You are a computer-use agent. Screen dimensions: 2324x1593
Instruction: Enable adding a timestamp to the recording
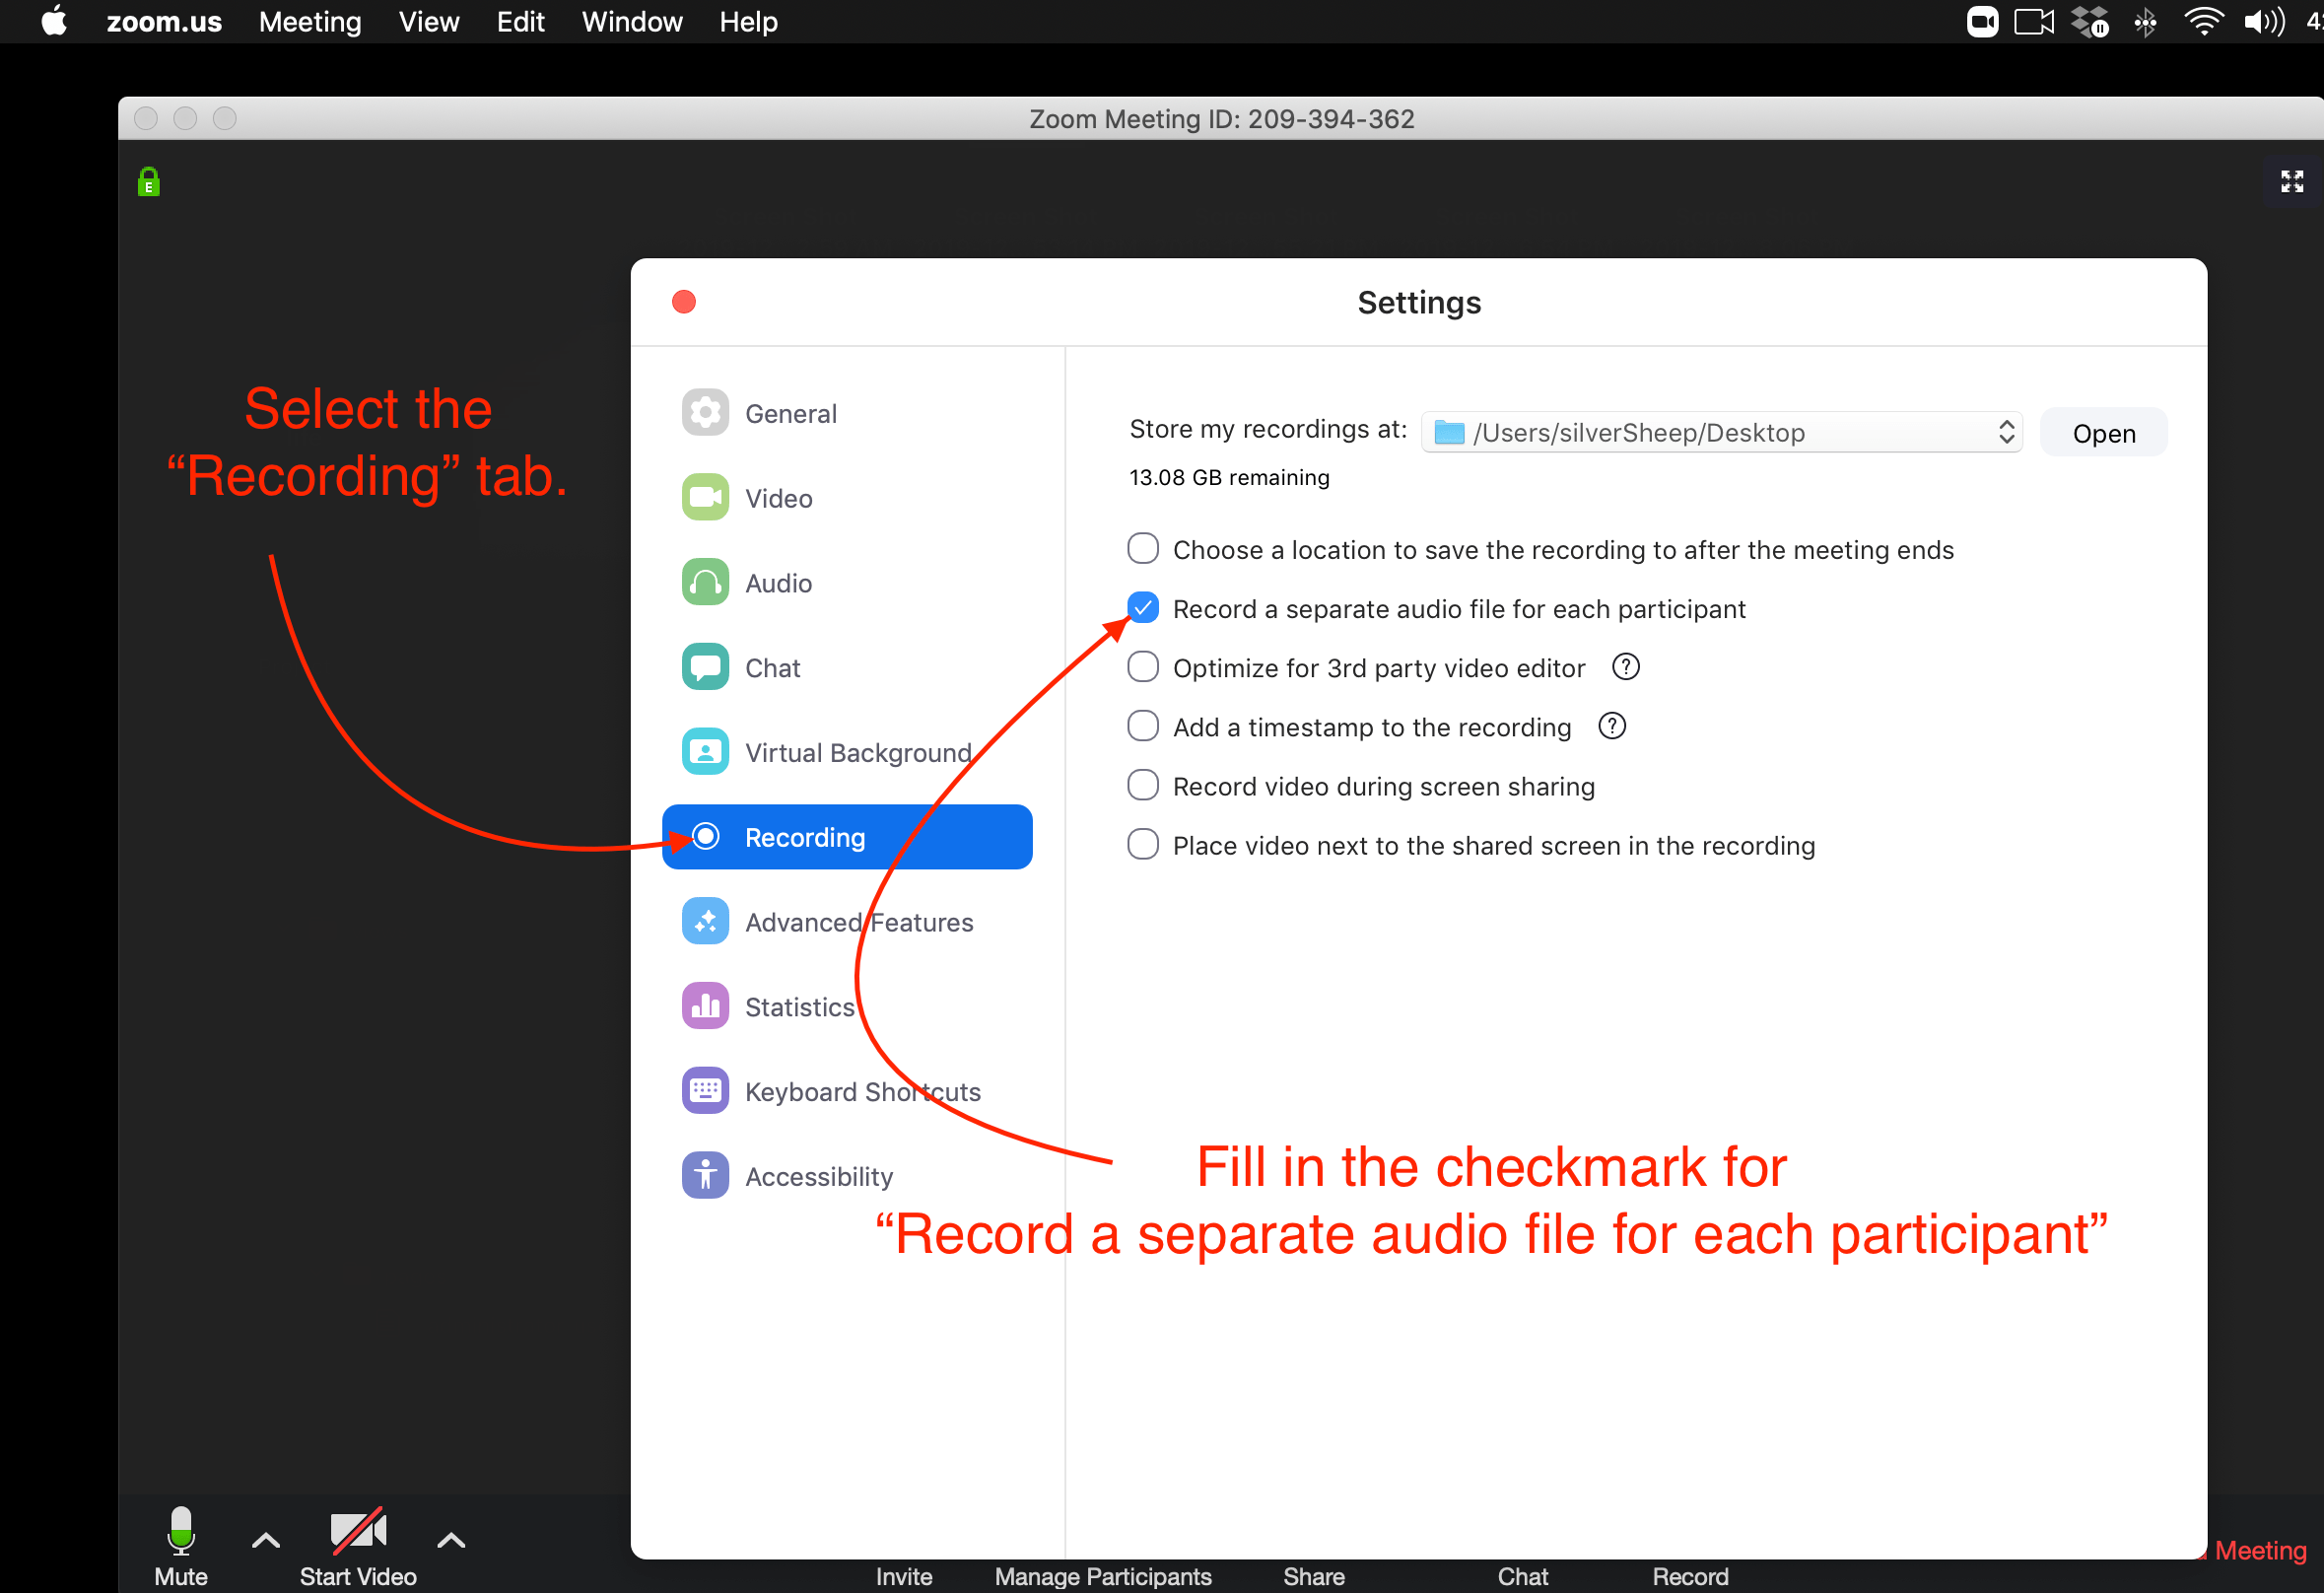tap(1142, 725)
